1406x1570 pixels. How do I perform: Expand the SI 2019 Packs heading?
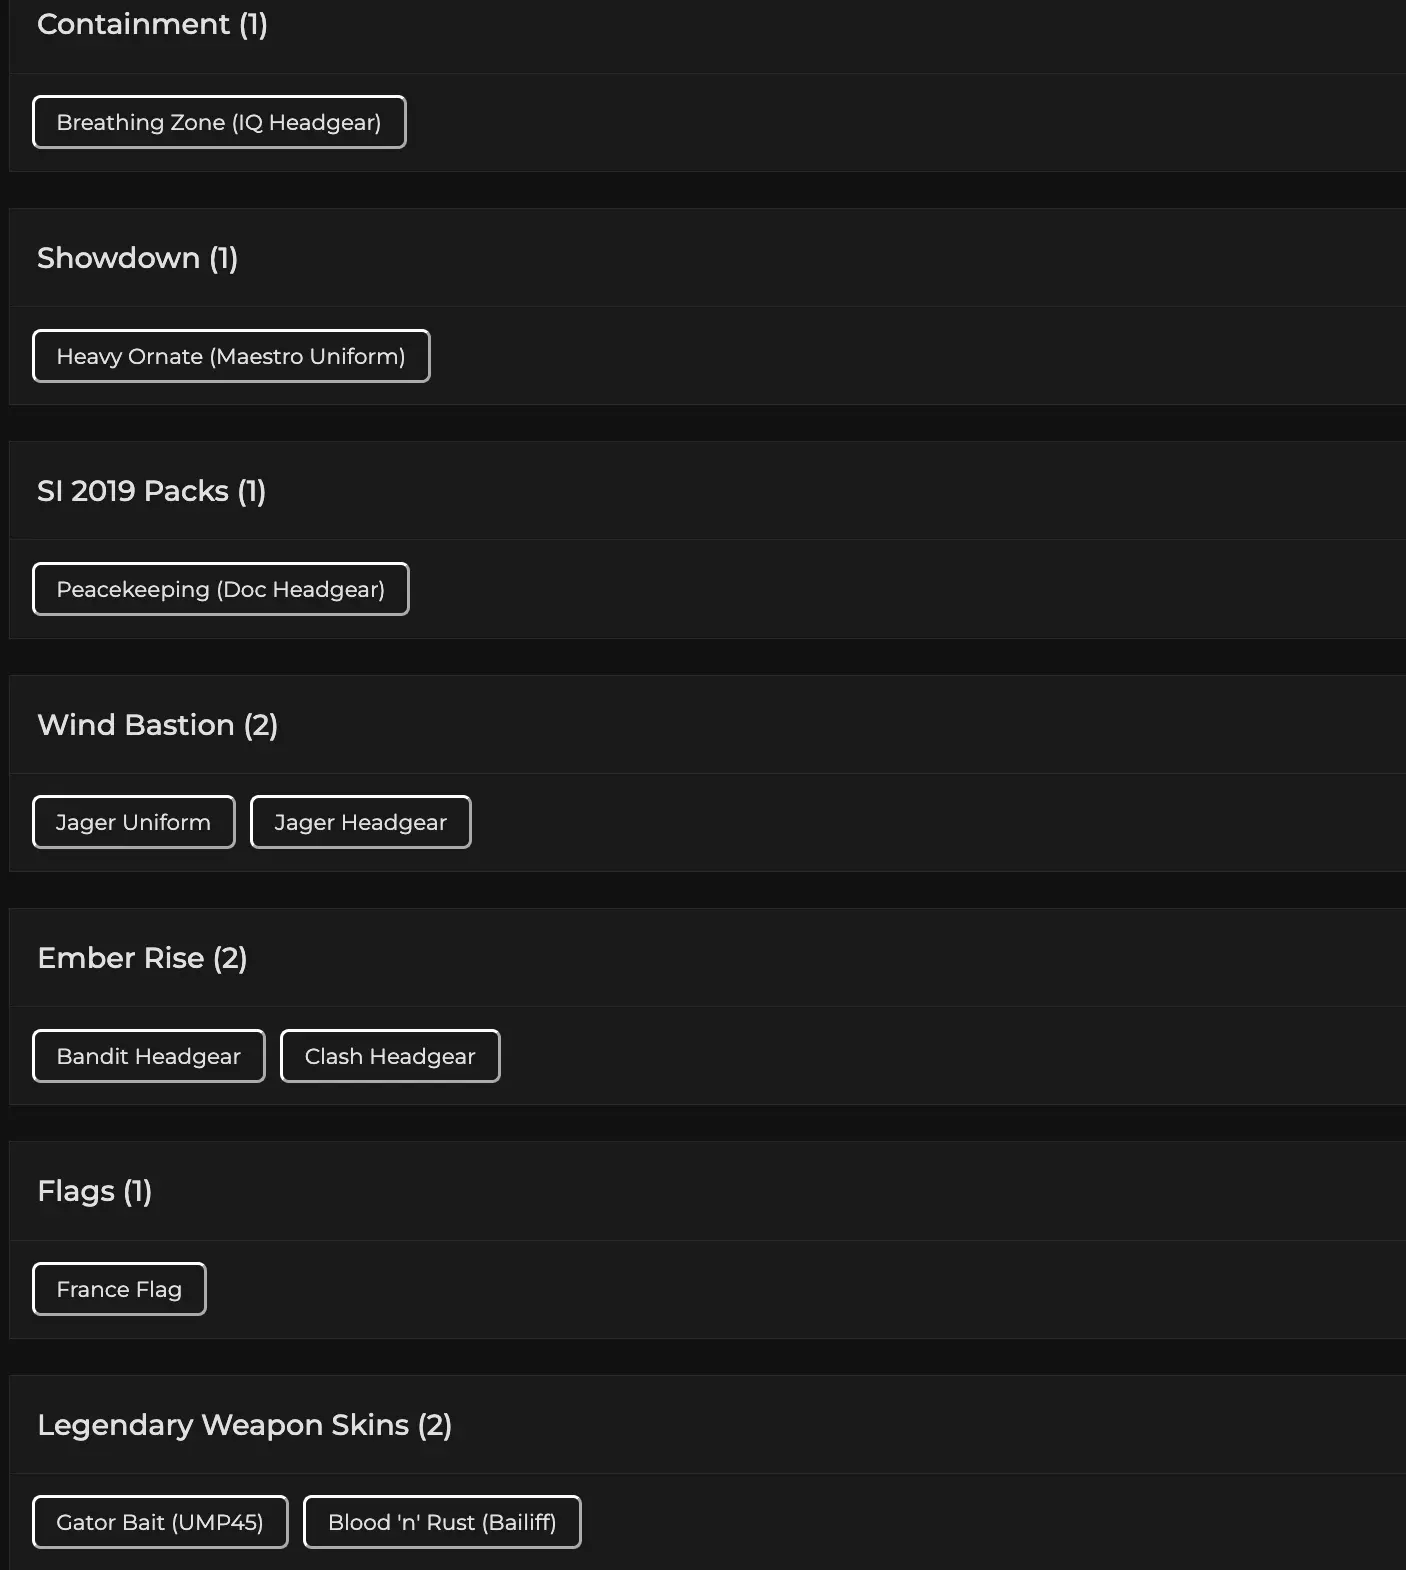132,491
